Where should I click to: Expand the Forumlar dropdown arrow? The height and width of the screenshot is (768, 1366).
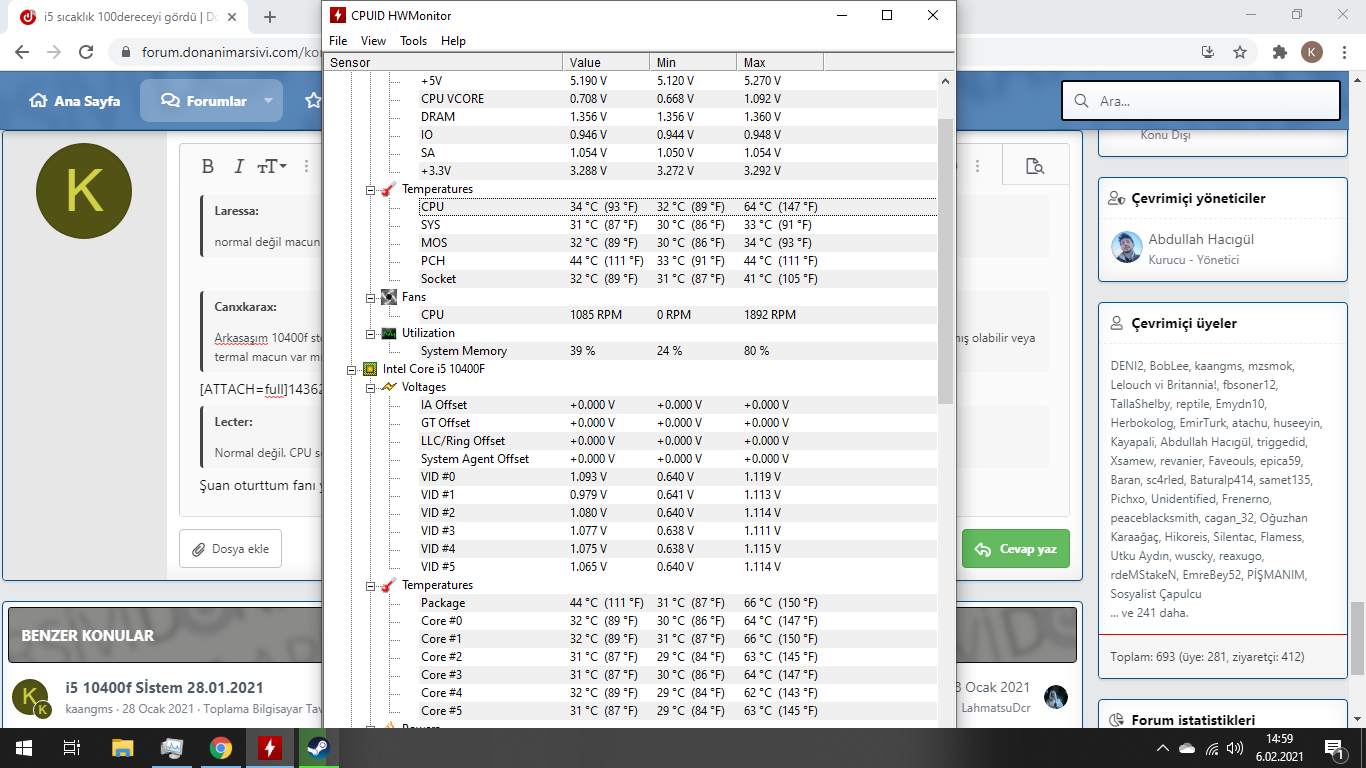click(268, 101)
